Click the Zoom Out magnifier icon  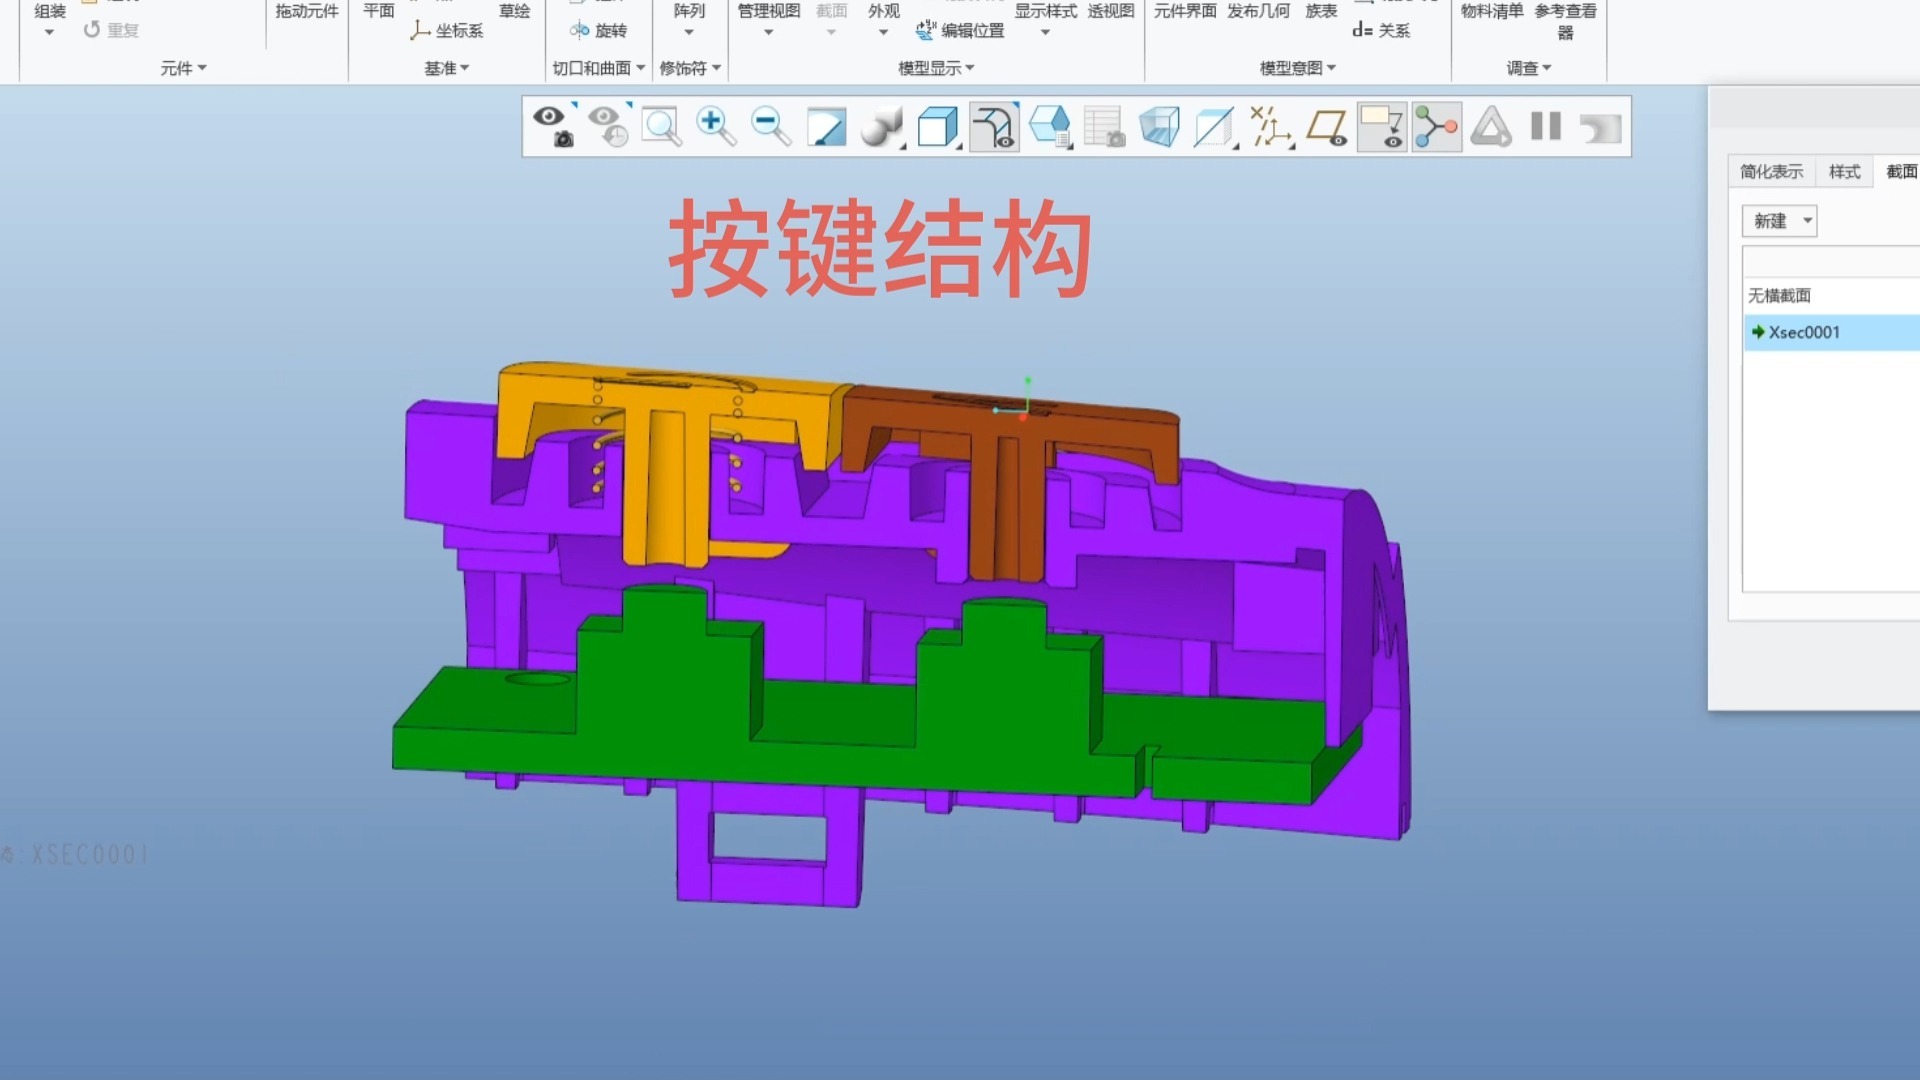click(770, 127)
